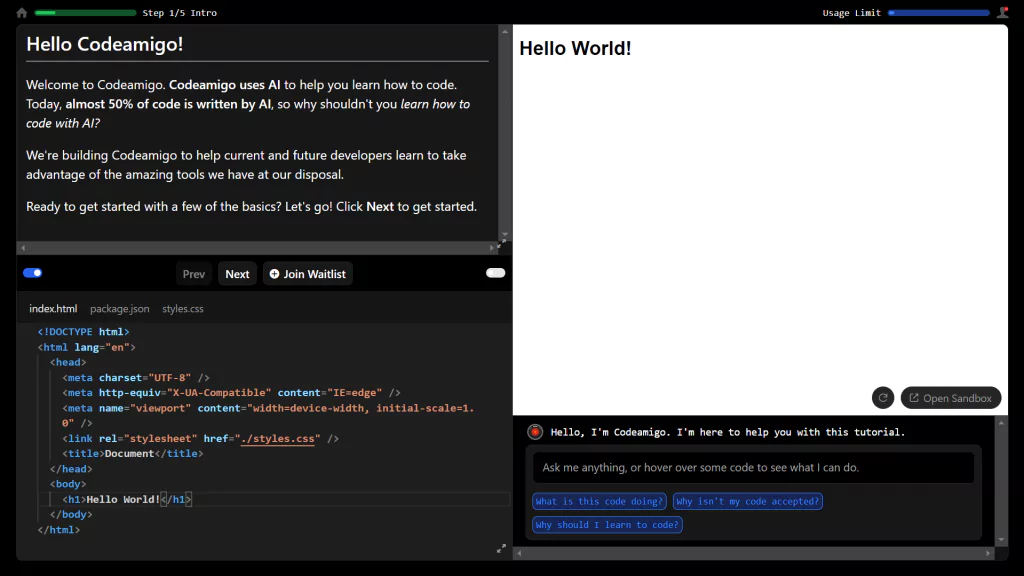Click the closing '</body>' code line
1024x576 pixels.
71,515
